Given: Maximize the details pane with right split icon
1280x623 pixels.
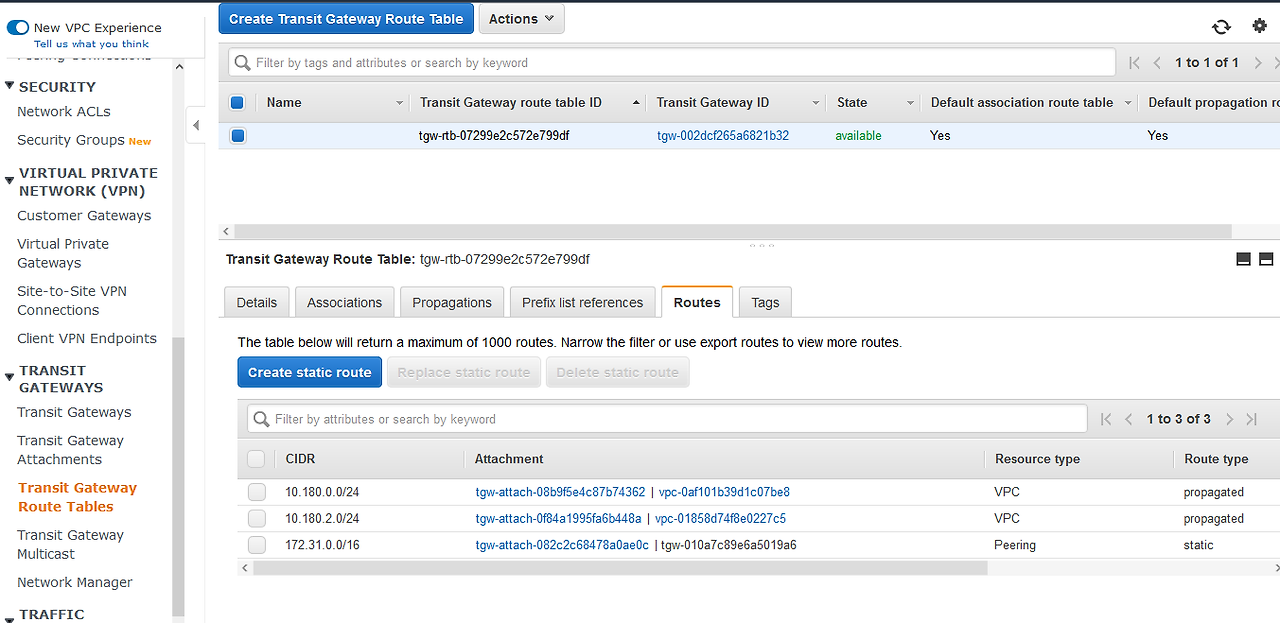Looking at the screenshot, I should click(1266, 259).
